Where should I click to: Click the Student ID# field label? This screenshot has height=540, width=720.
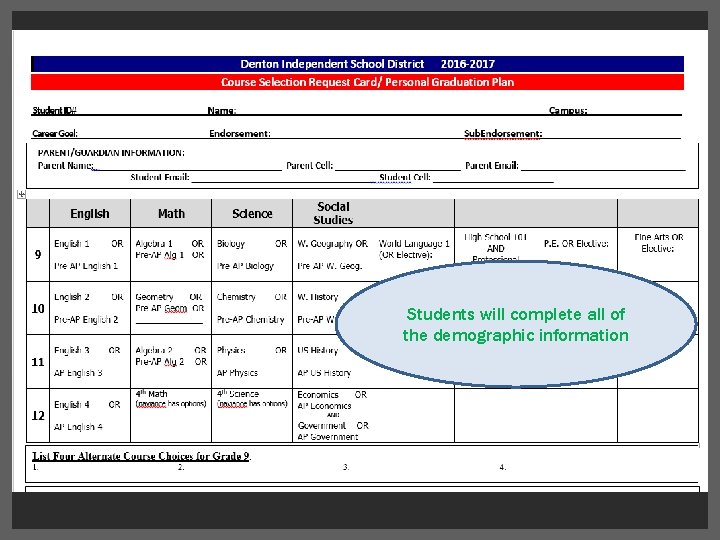point(54,110)
